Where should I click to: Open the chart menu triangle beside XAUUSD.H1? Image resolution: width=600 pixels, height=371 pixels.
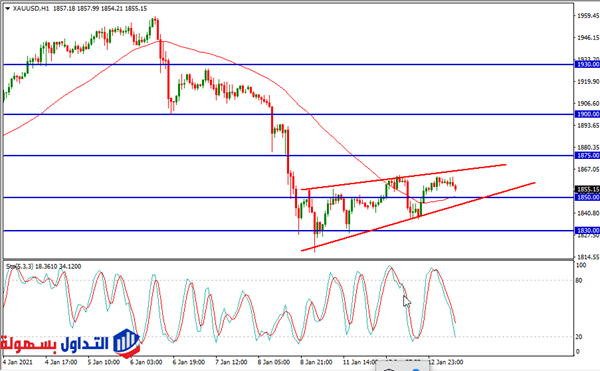pyautogui.click(x=7, y=8)
